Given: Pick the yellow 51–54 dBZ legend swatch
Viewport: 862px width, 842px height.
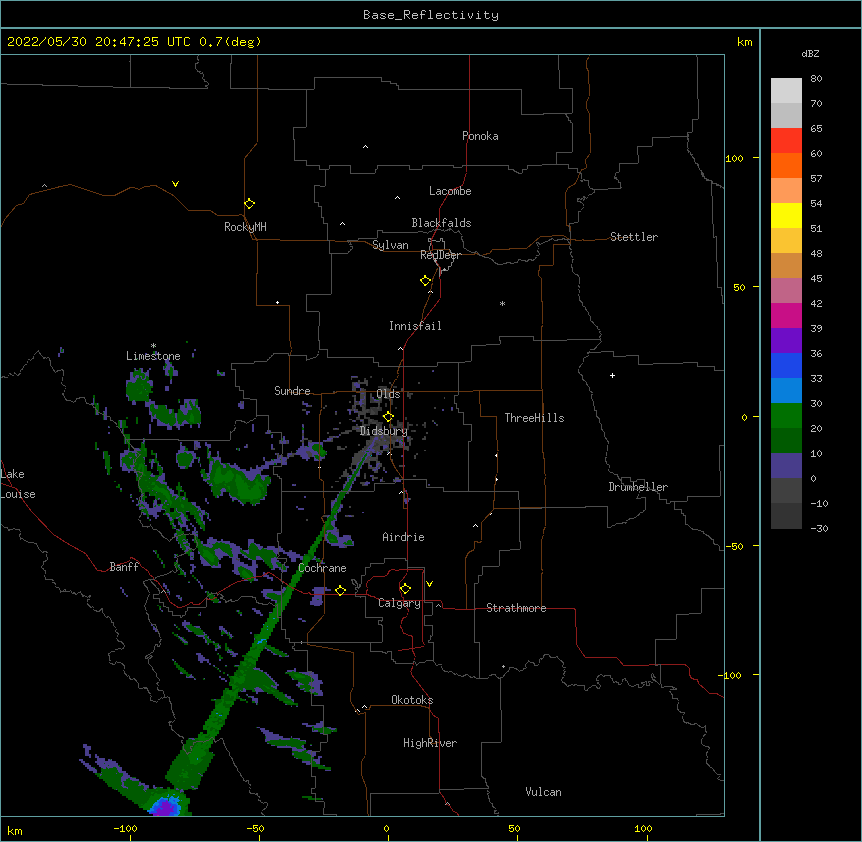Looking at the screenshot, I should (x=786, y=215).
